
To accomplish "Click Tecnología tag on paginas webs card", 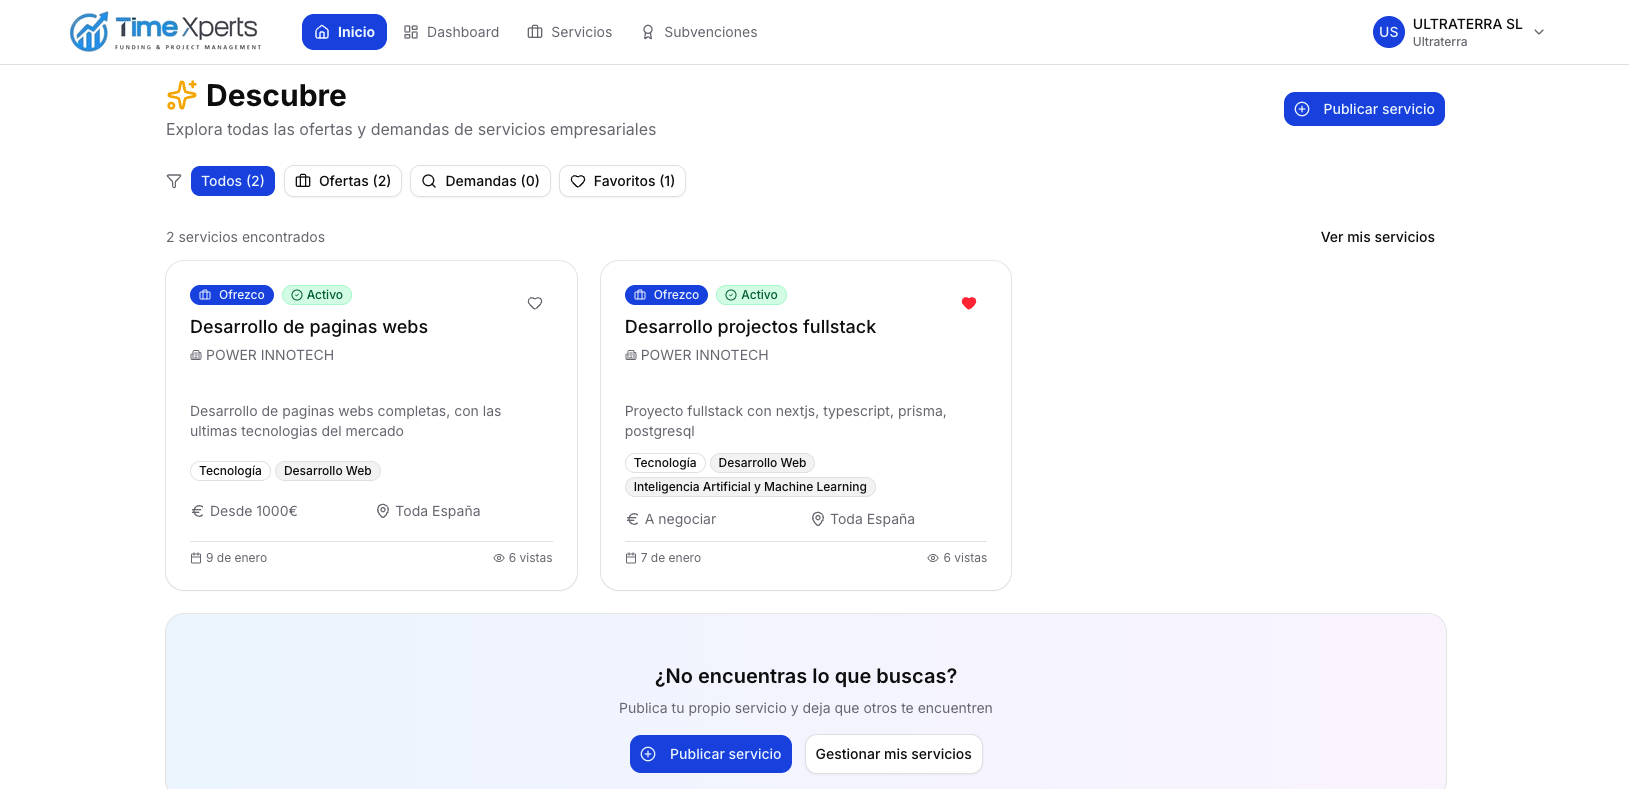I will (x=230, y=471).
